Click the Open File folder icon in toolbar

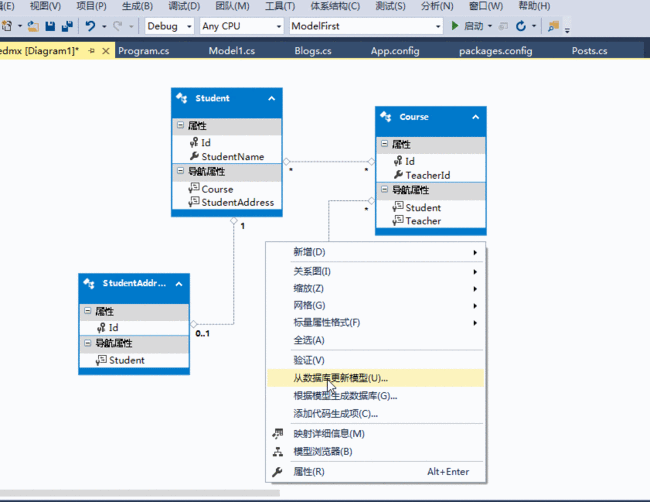33,26
